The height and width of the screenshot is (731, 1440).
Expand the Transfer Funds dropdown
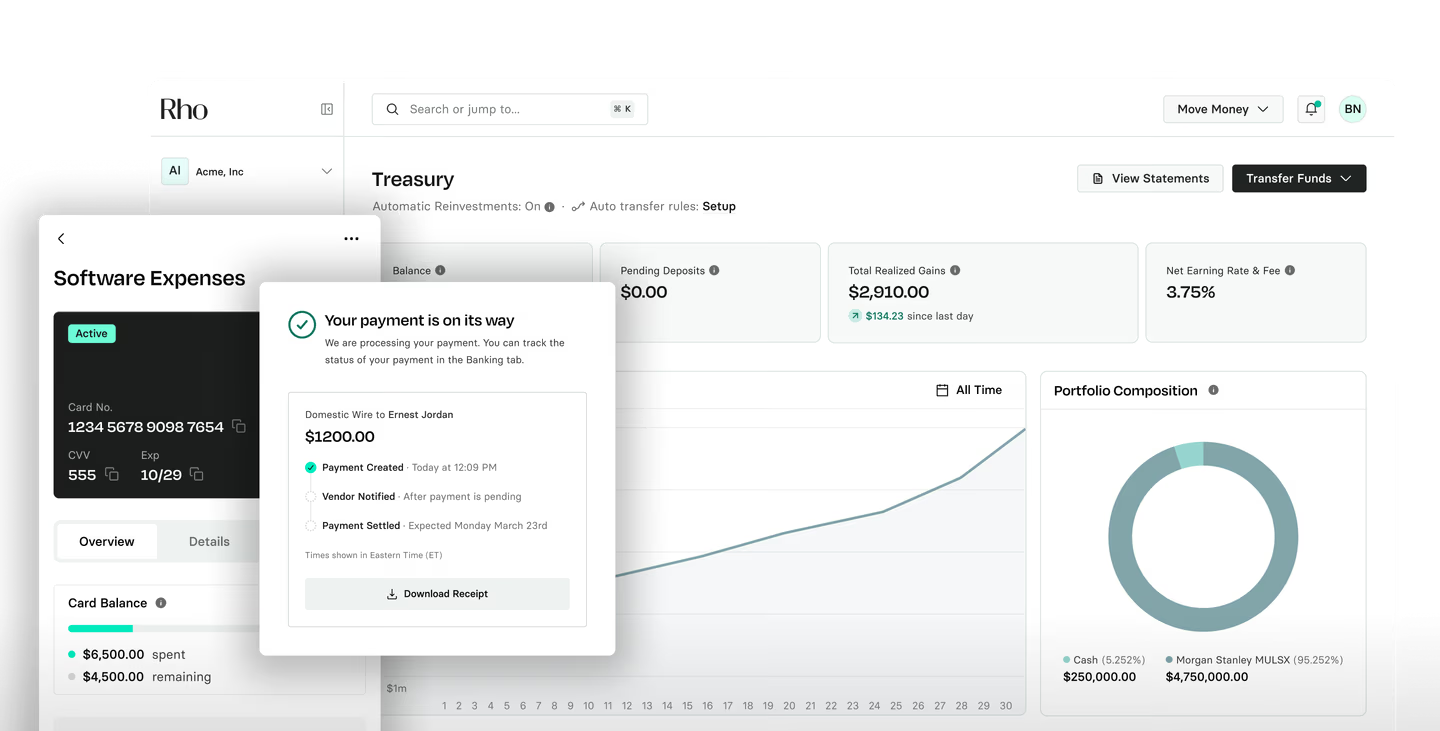[1298, 178]
